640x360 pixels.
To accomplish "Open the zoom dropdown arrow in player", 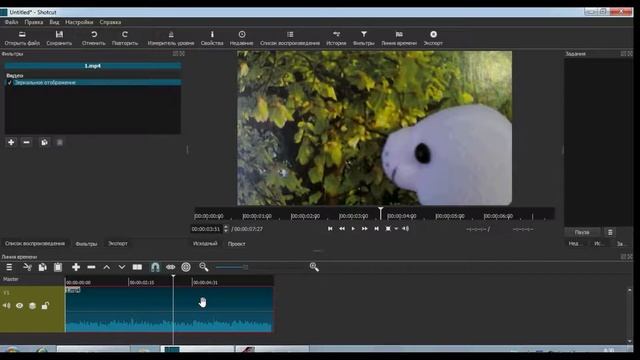I will 396,229.
